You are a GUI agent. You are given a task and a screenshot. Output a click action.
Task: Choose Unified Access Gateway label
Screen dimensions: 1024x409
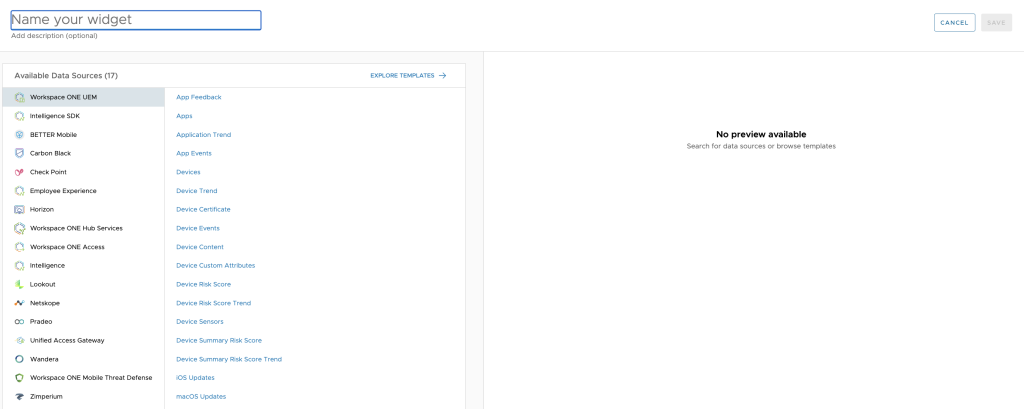[67, 340]
